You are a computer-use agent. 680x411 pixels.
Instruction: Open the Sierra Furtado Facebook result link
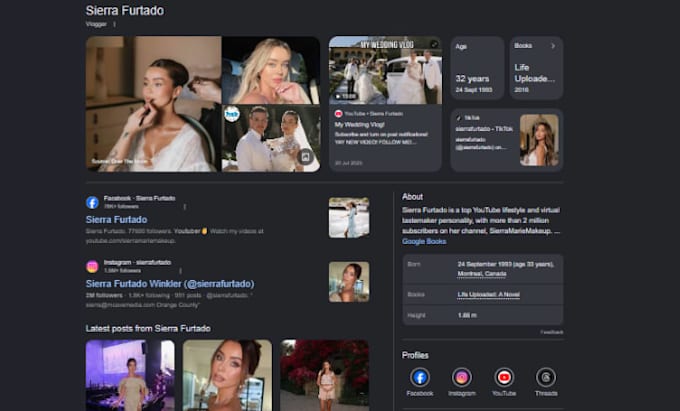point(116,219)
